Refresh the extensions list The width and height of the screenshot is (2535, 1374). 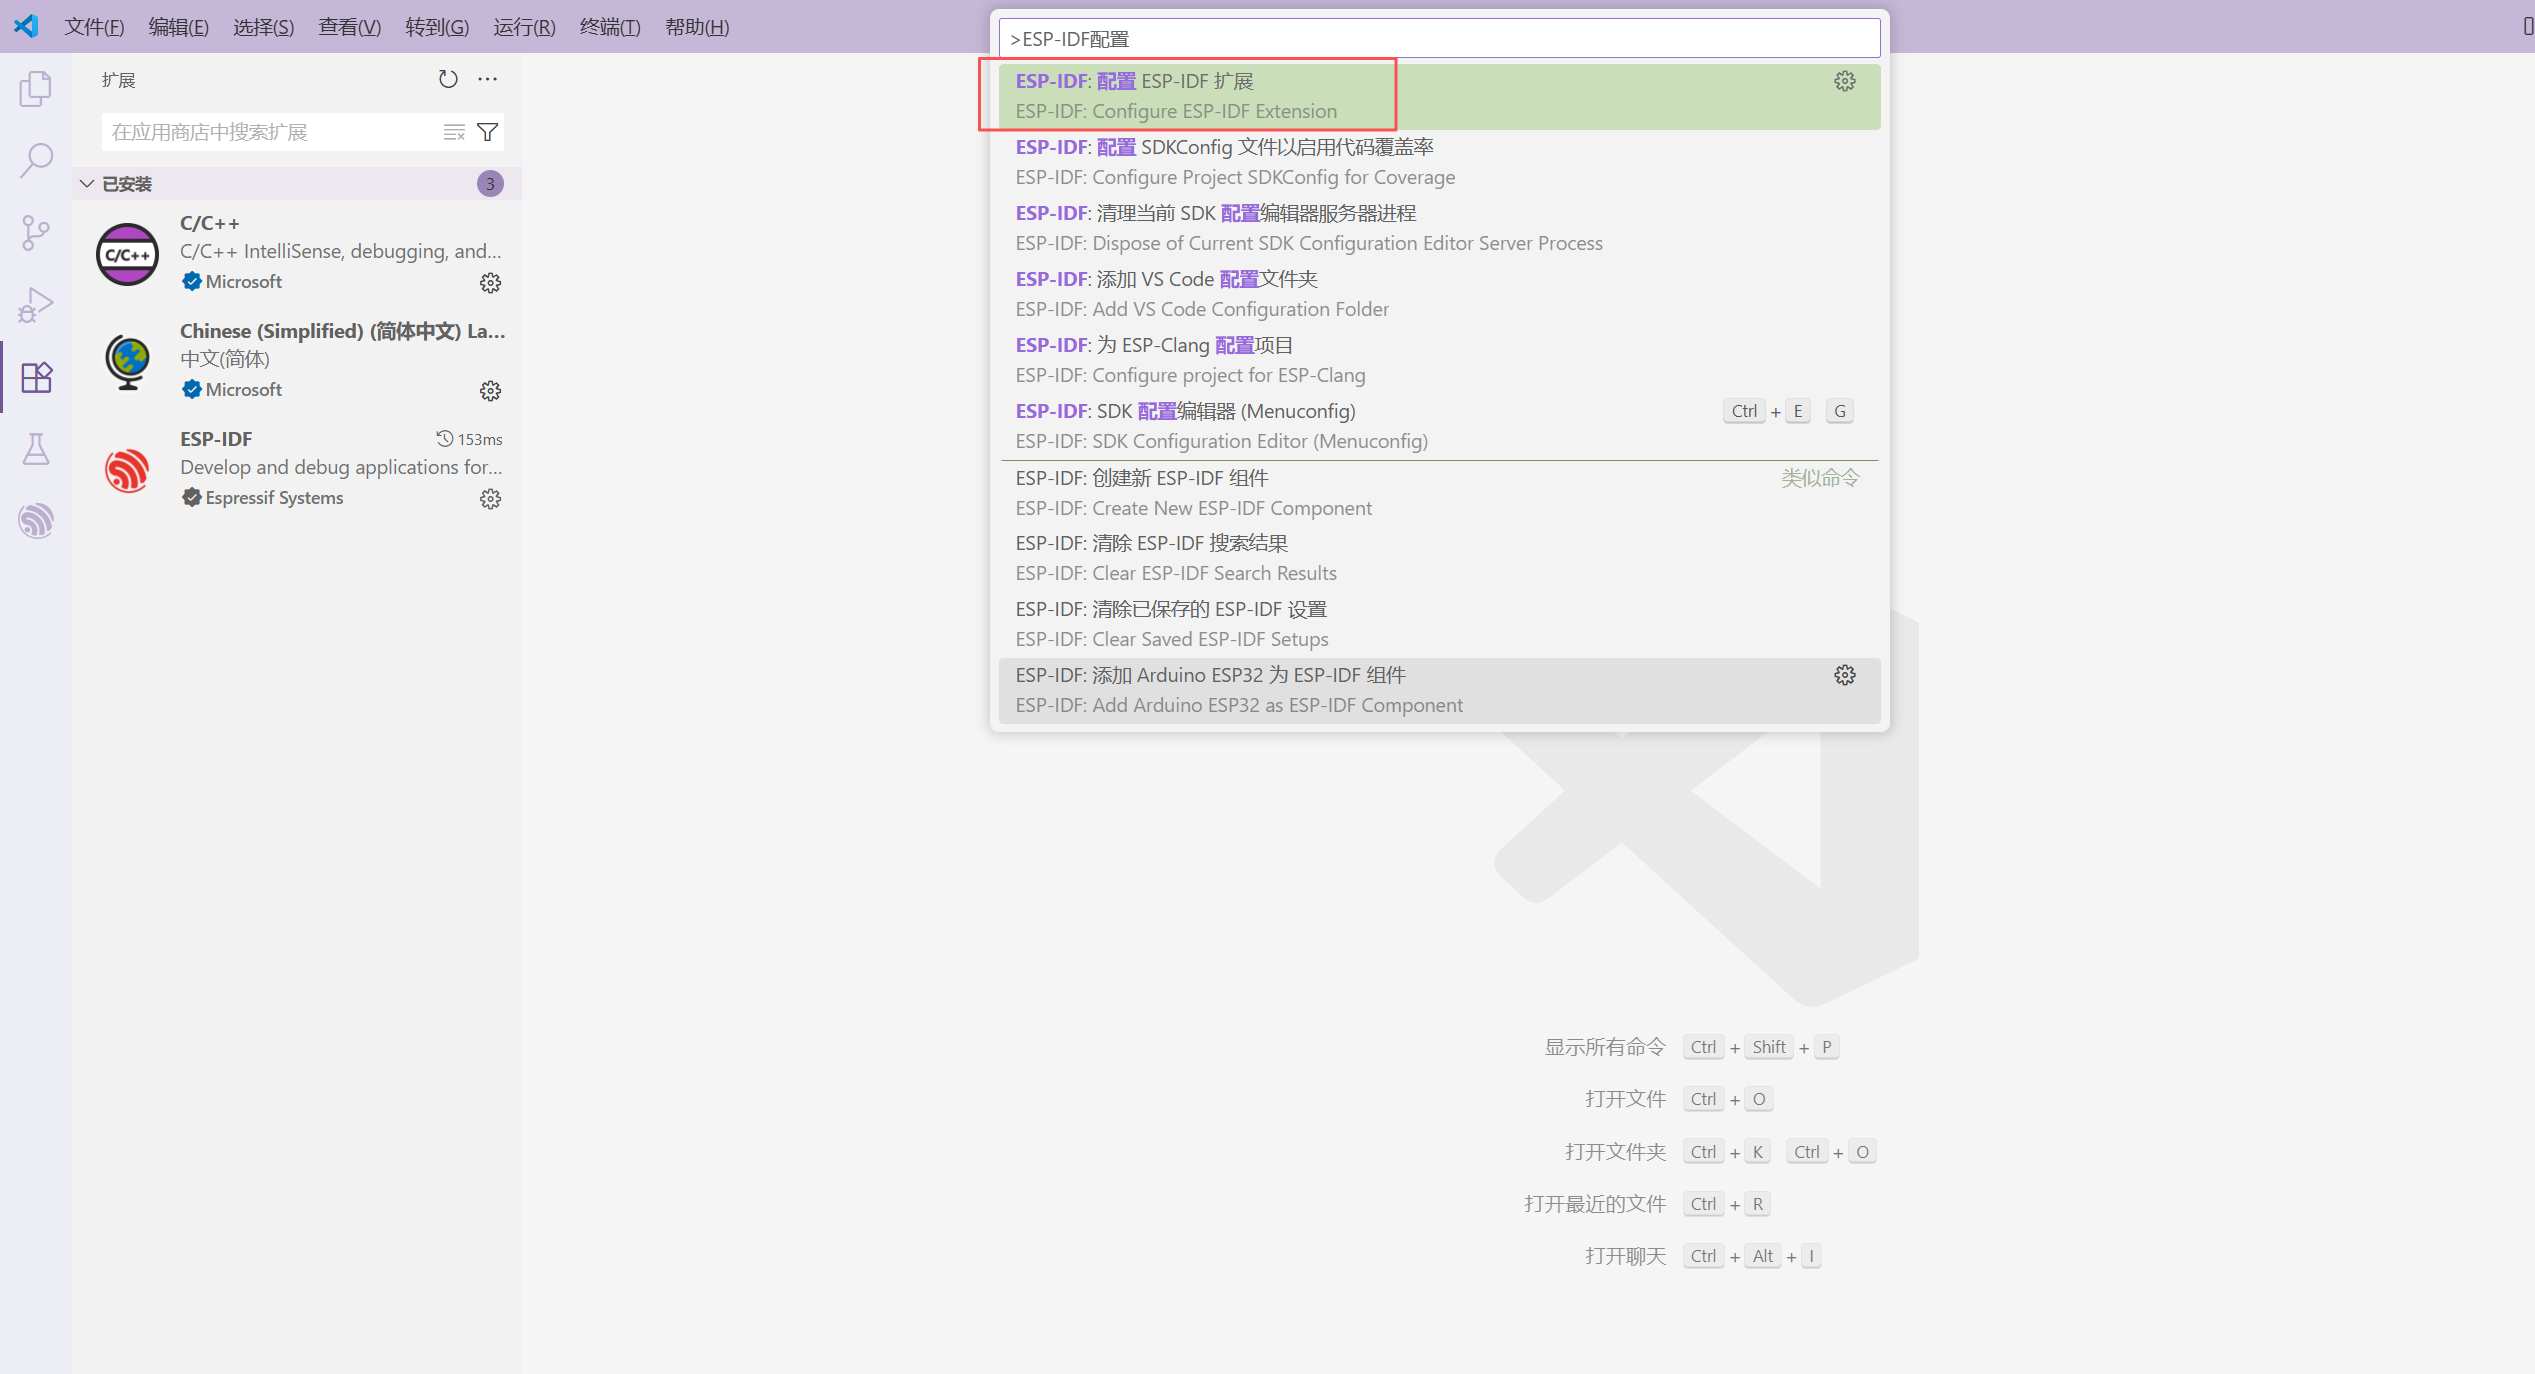pos(448,79)
